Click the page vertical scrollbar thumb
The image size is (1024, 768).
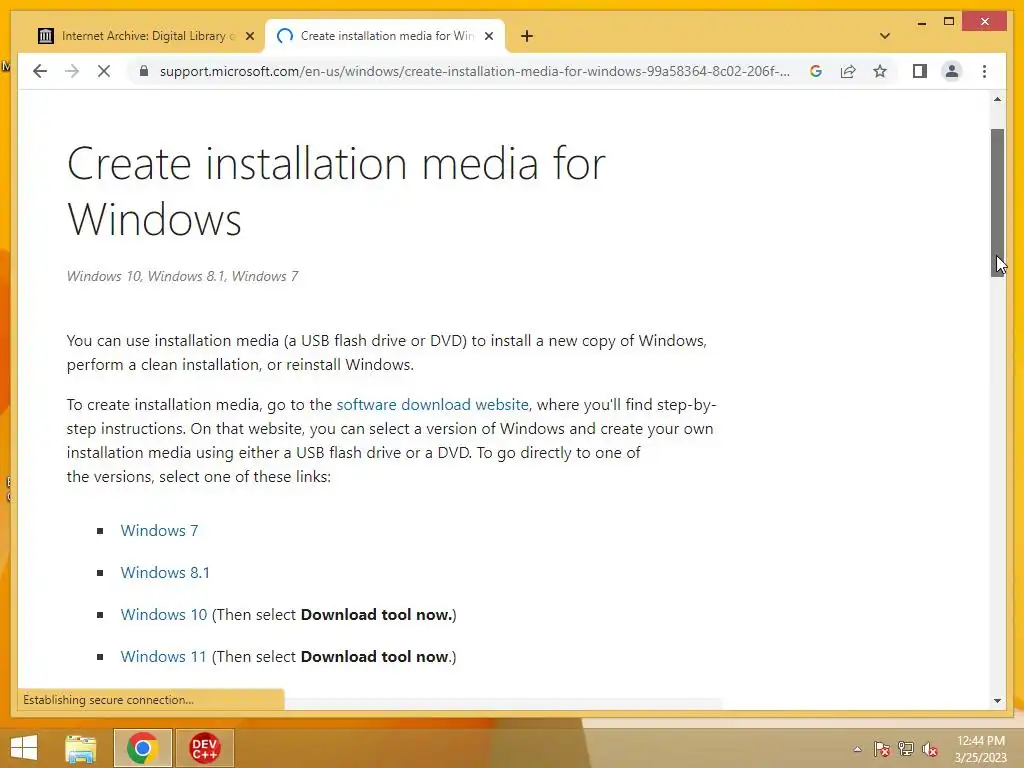[x=997, y=202]
